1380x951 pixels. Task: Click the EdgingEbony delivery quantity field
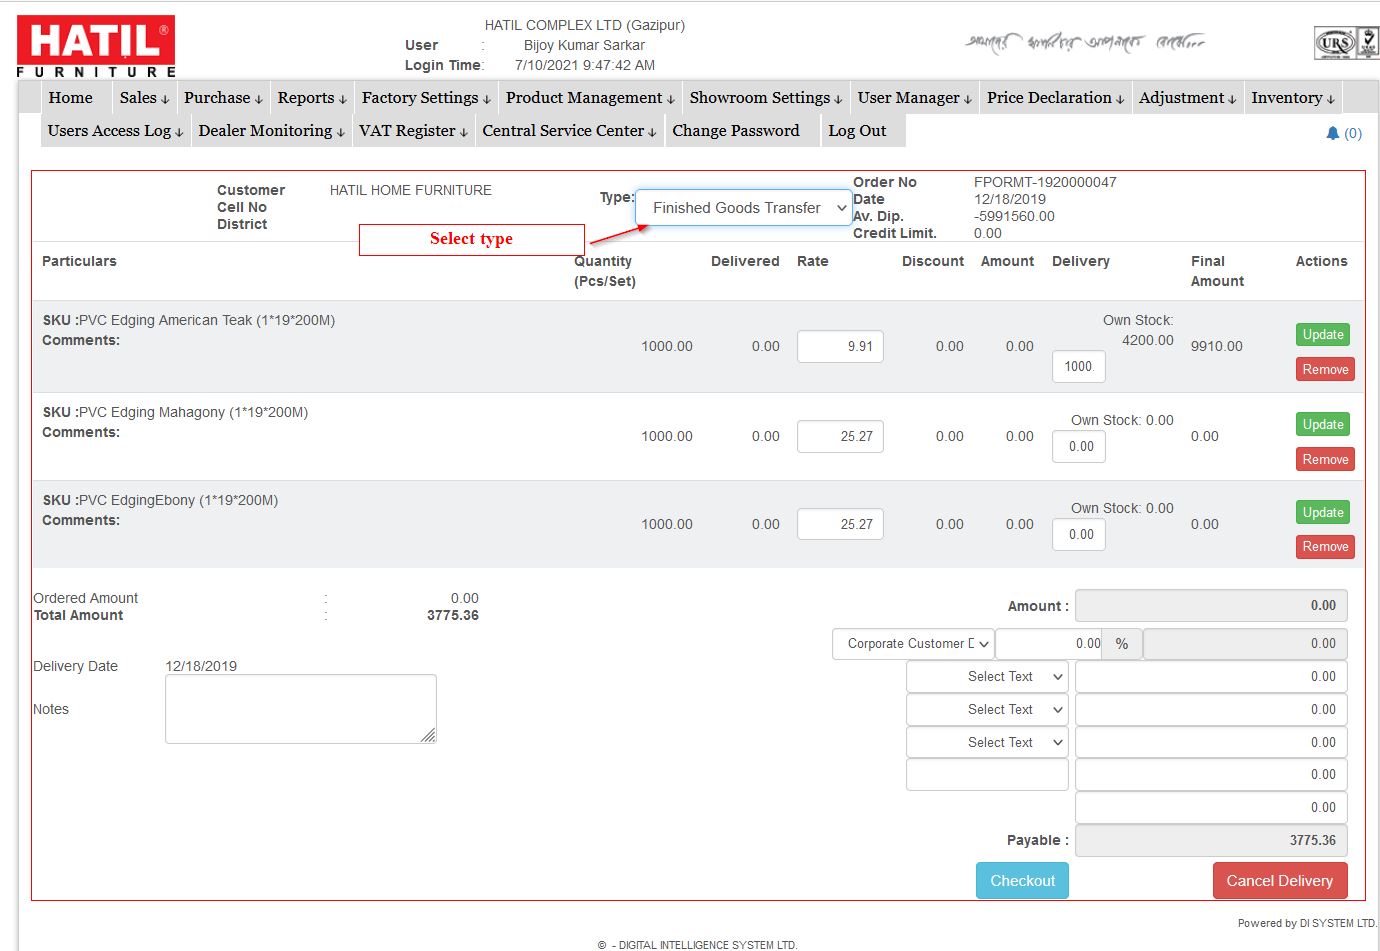[1079, 535]
